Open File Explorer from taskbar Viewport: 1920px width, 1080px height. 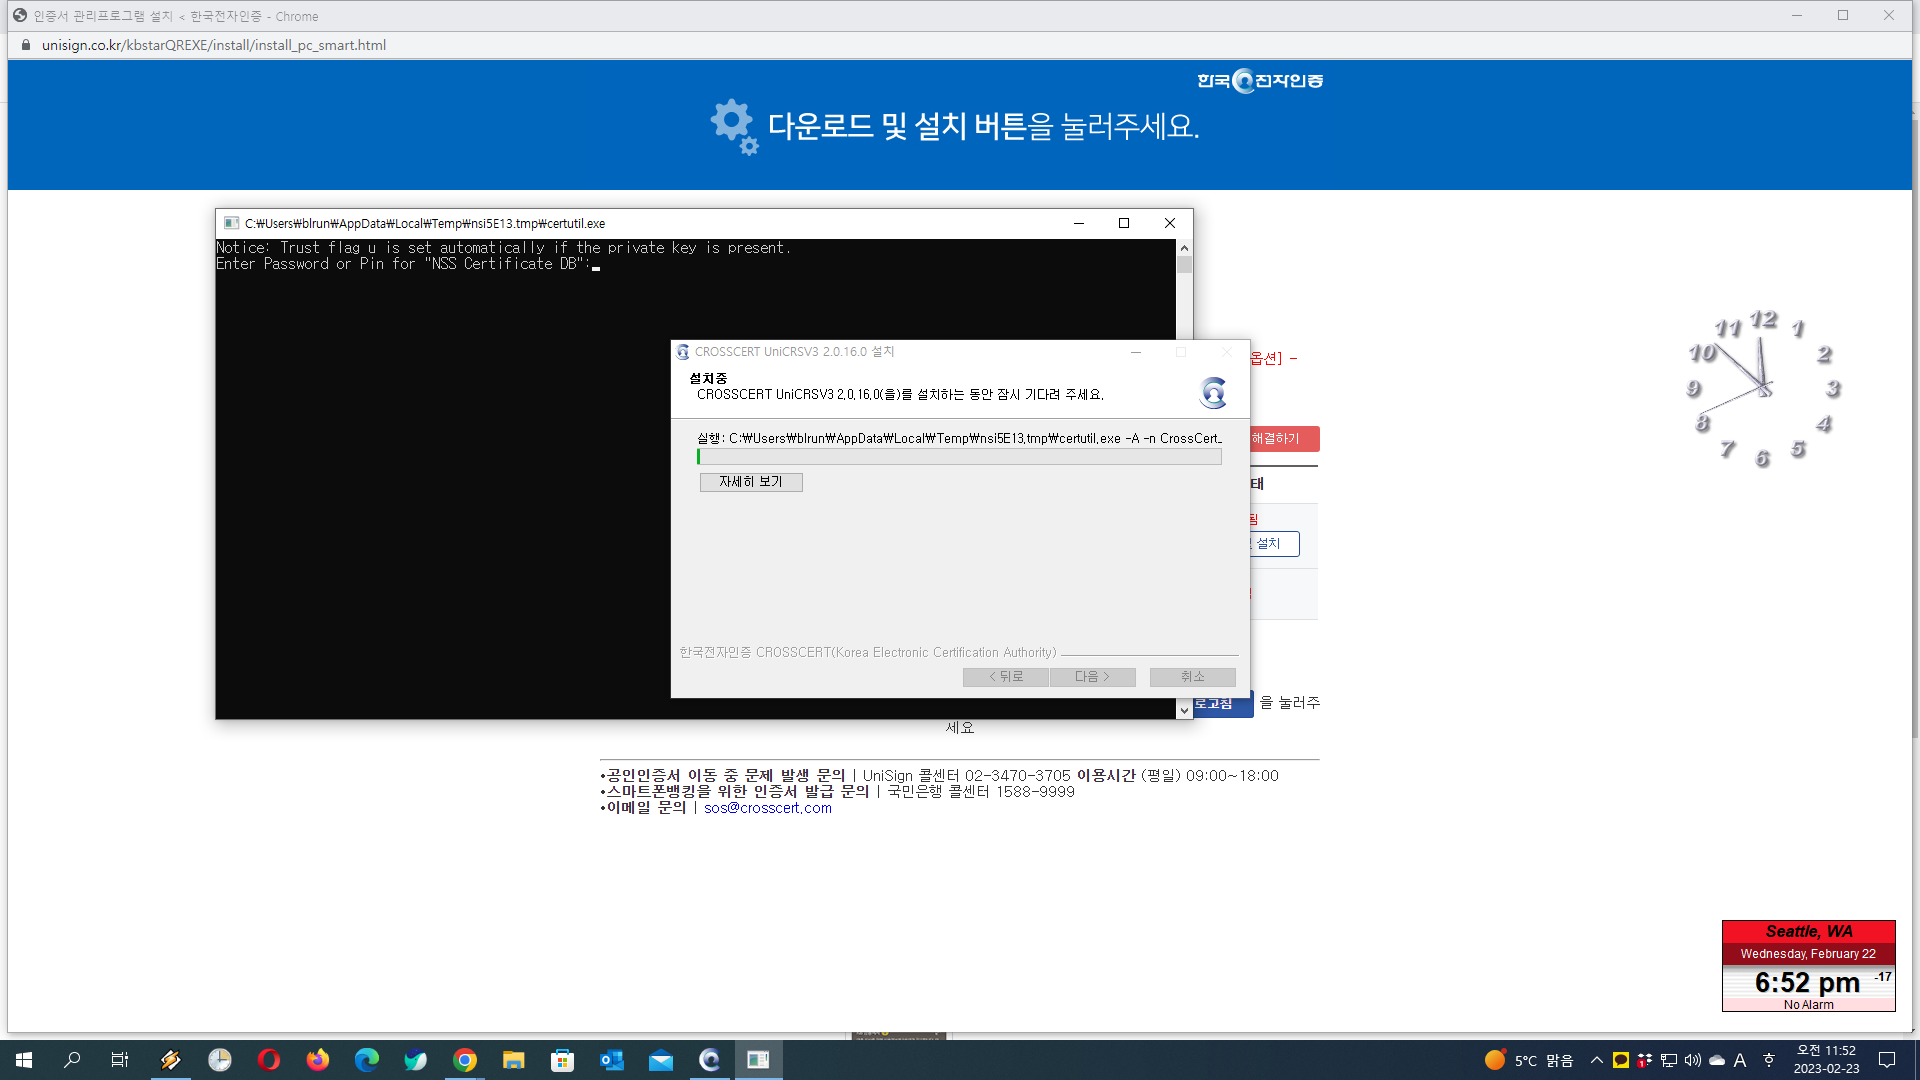(513, 1060)
